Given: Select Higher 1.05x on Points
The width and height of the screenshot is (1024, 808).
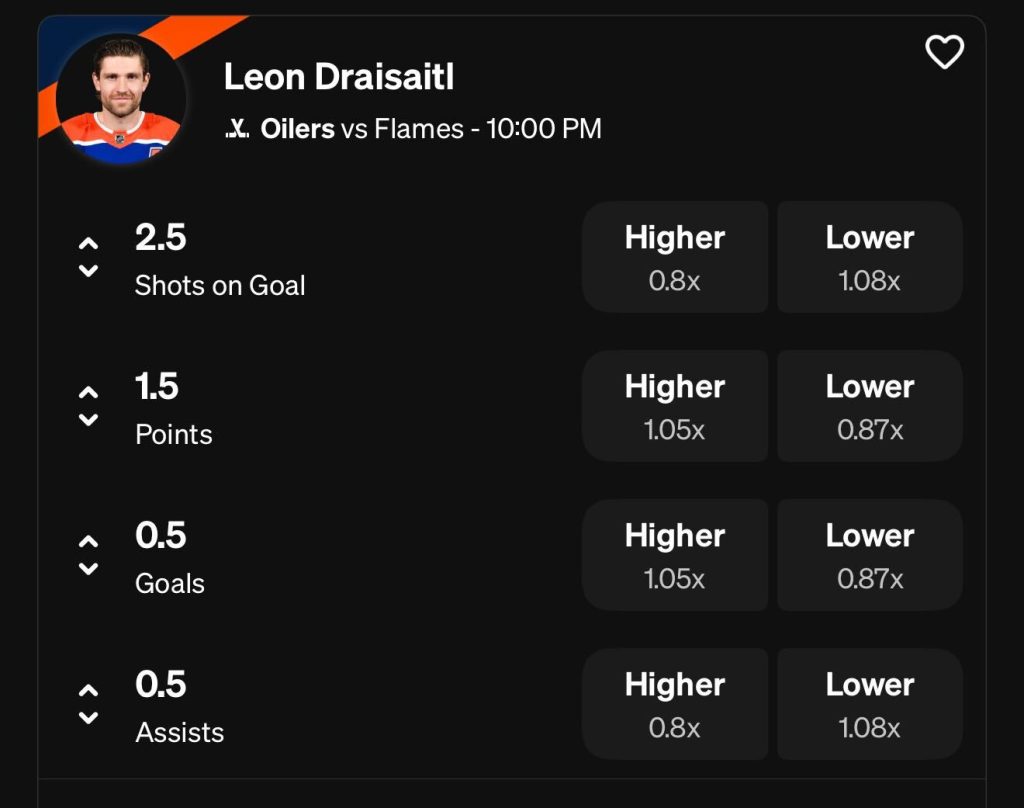Looking at the screenshot, I should click(x=675, y=406).
